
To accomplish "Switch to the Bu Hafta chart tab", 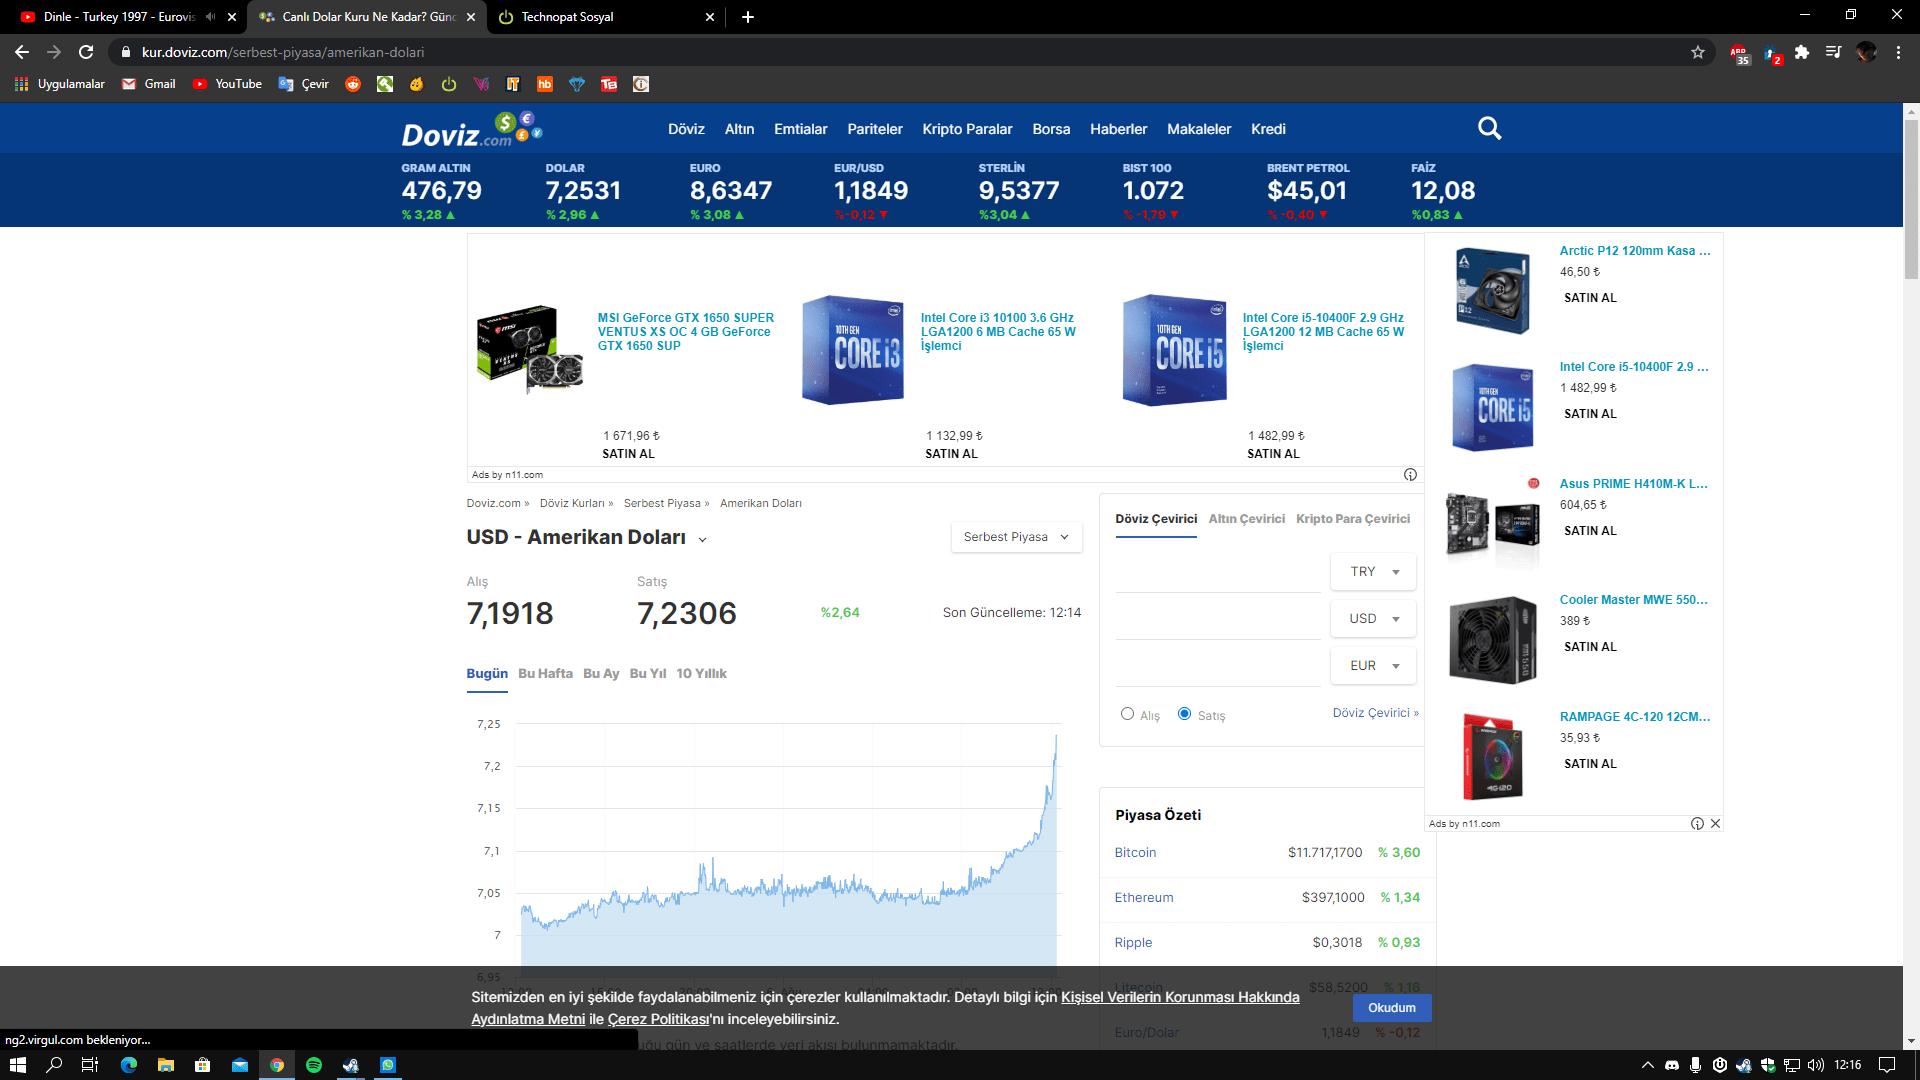I will (545, 674).
